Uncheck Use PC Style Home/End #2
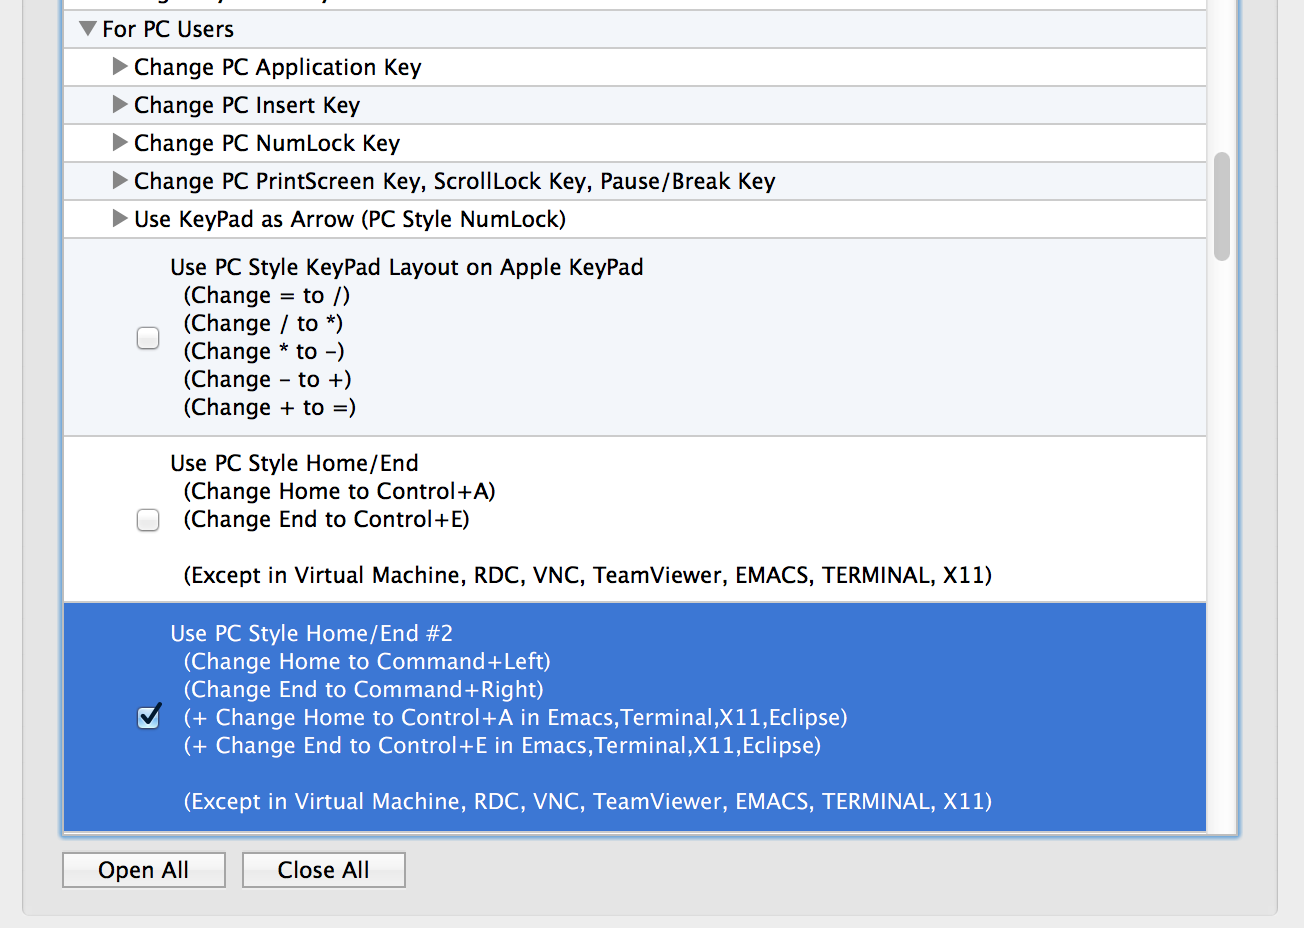Screen dimensions: 1304x928 [148, 716]
